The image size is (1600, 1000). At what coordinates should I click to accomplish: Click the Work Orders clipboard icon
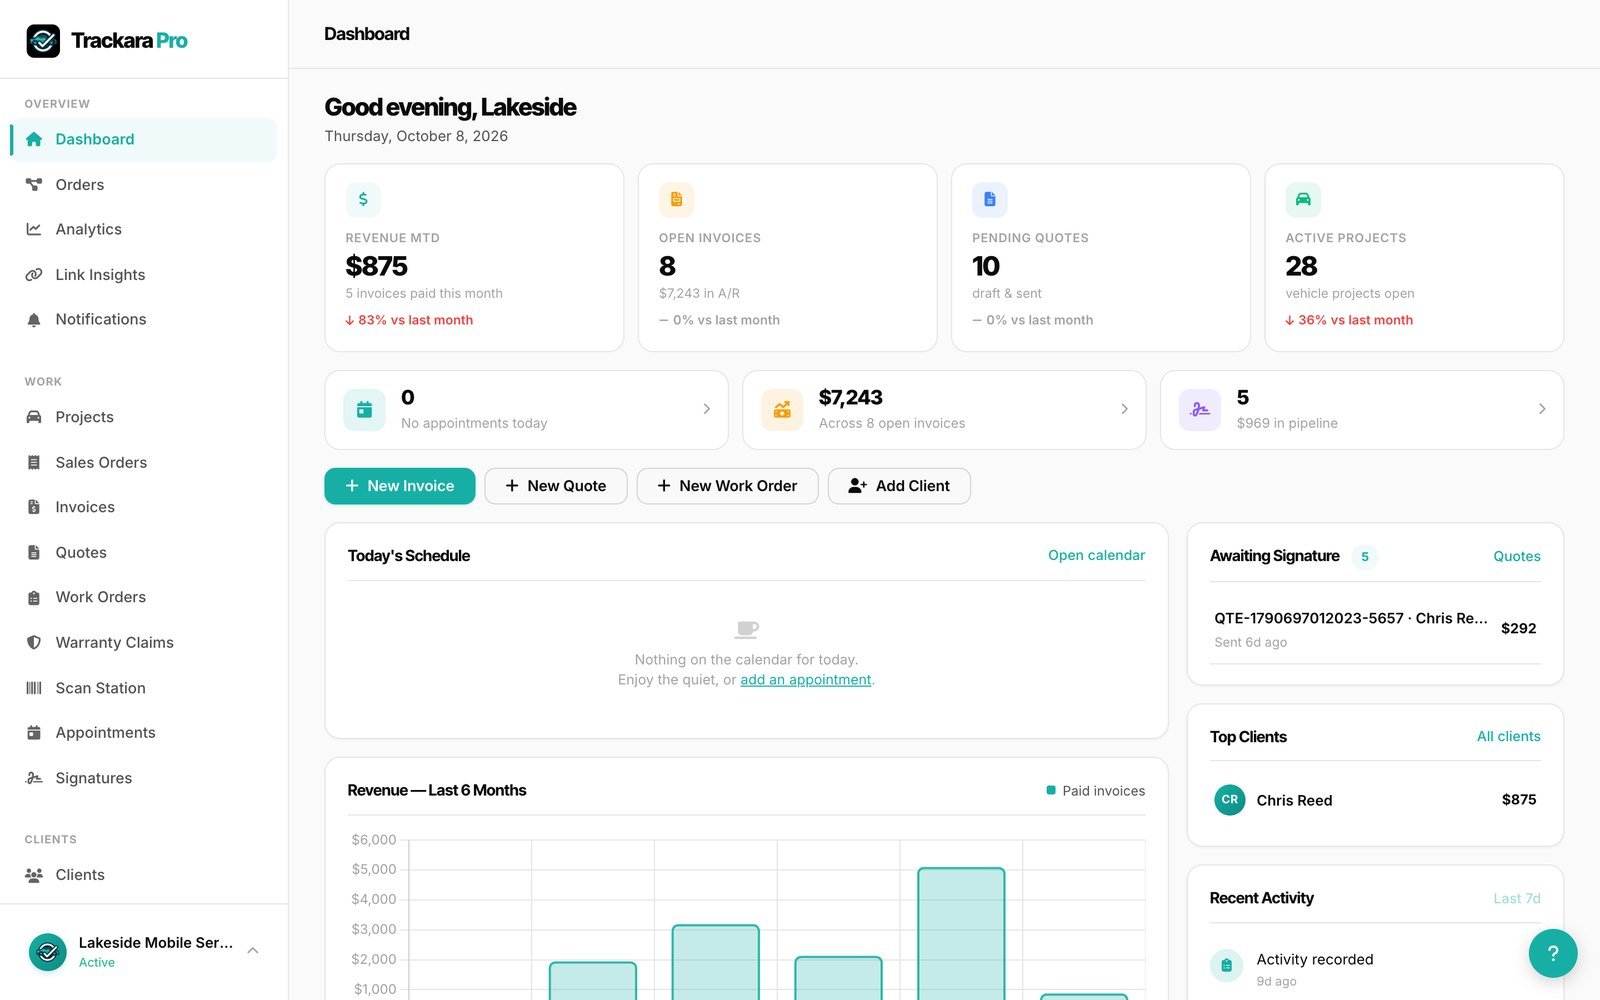34,597
